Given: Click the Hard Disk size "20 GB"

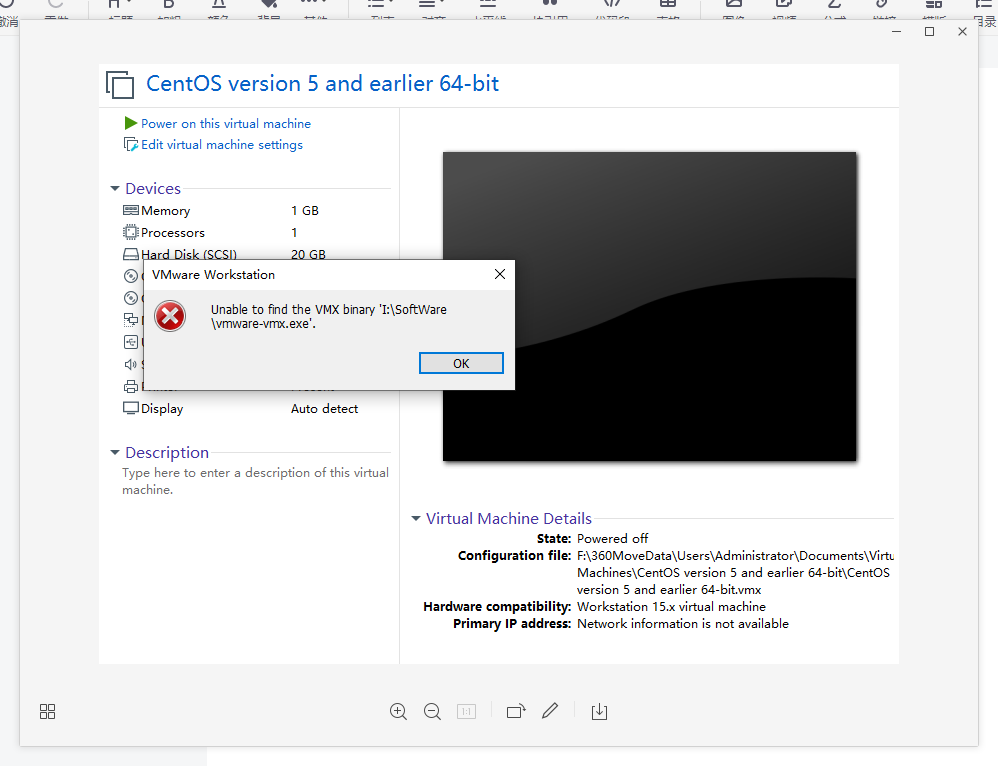Looking at the screenshot, I should tap(308, 254).
